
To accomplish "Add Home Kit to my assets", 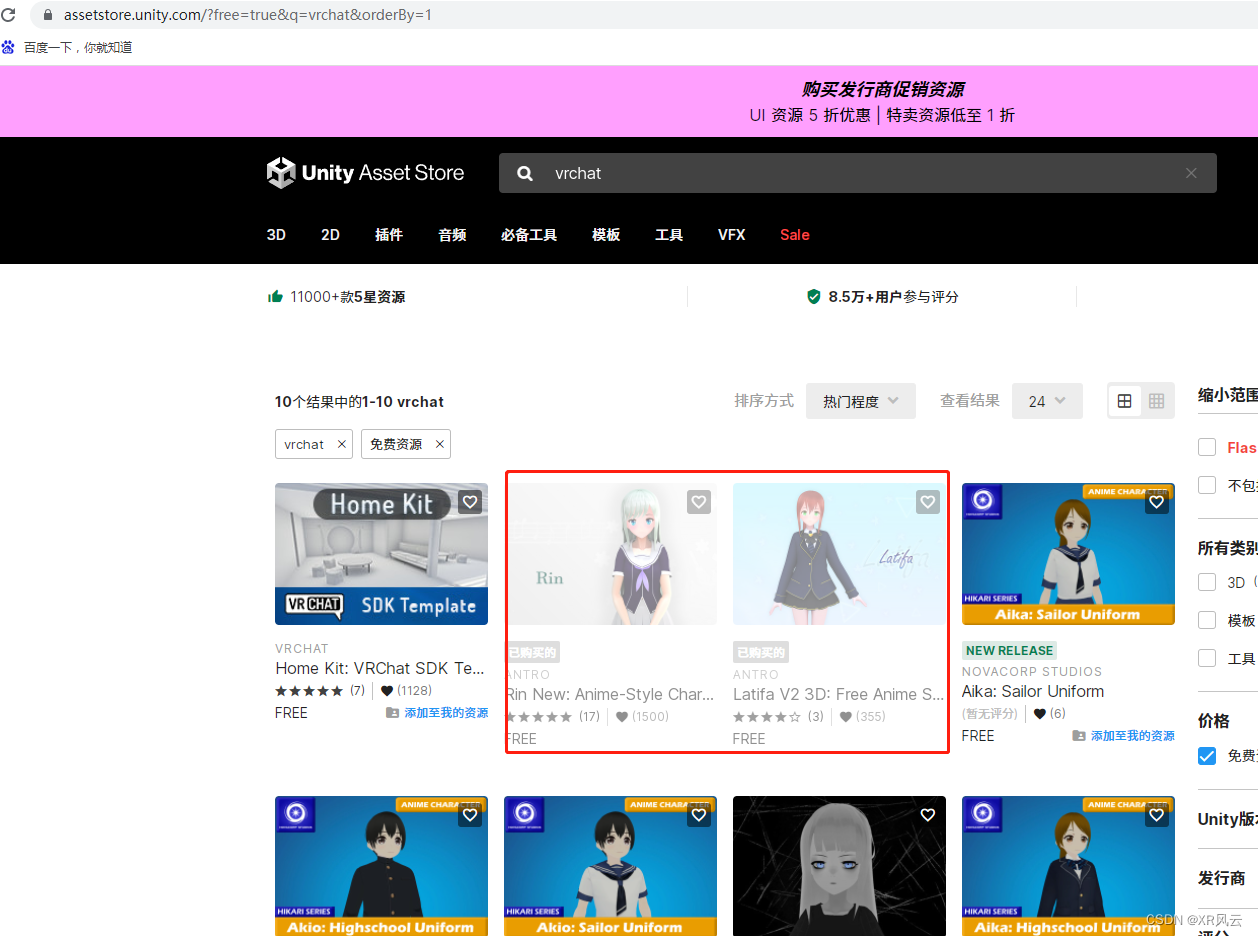I will pos(437,713).
